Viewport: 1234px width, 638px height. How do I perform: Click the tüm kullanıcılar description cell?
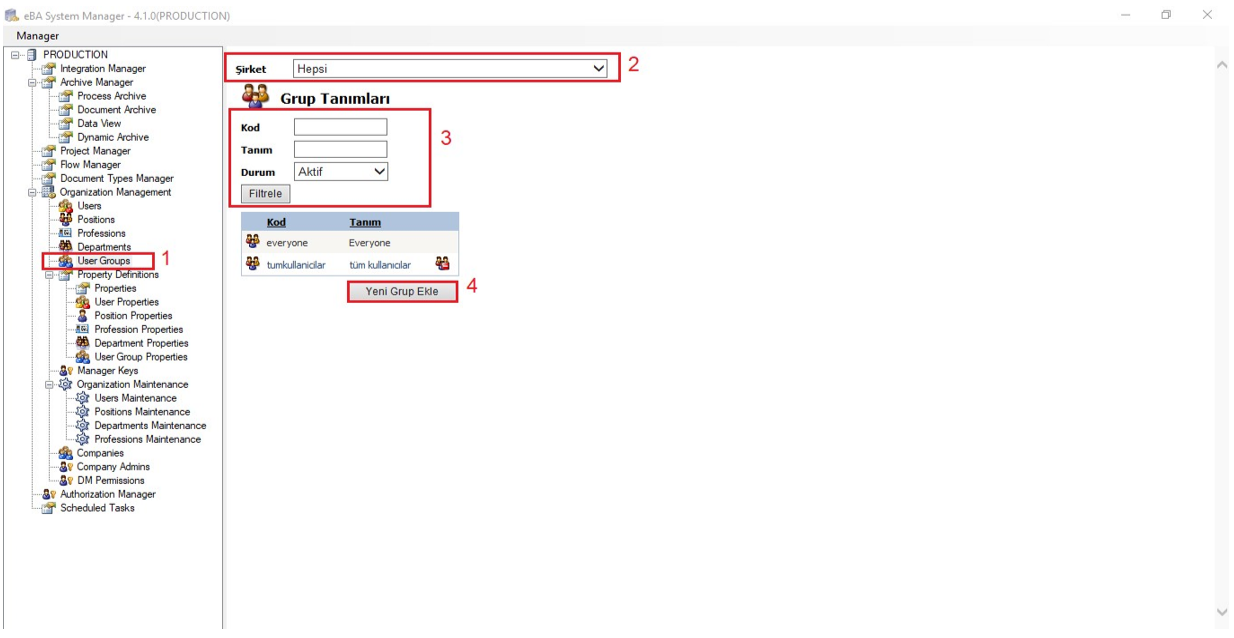(x=380, y=265)
